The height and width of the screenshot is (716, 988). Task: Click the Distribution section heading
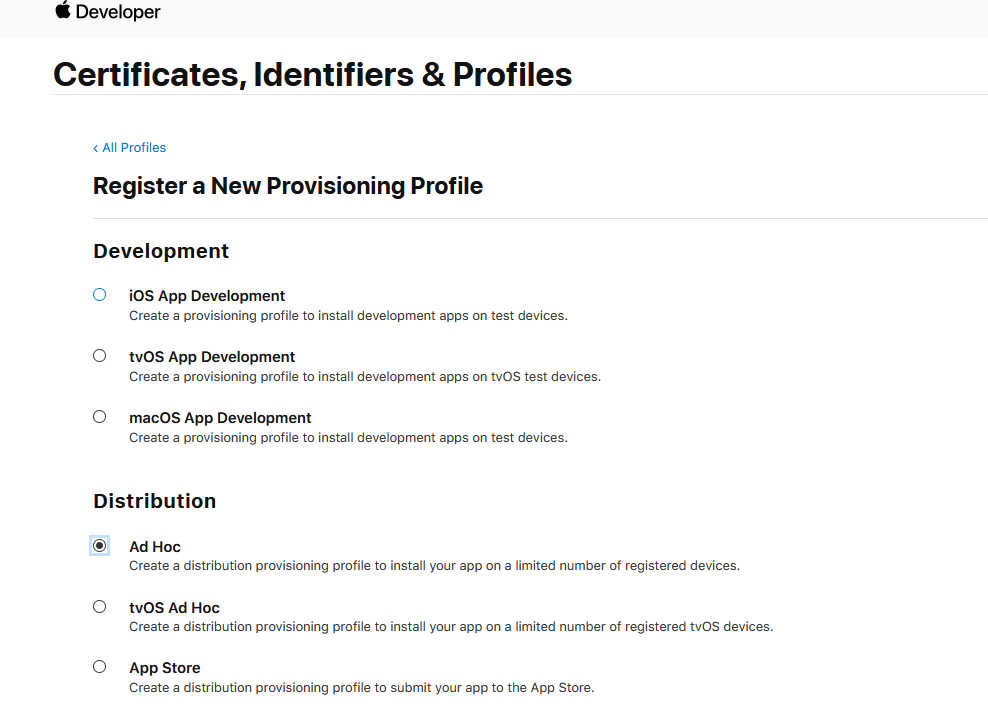click(154, 501)
